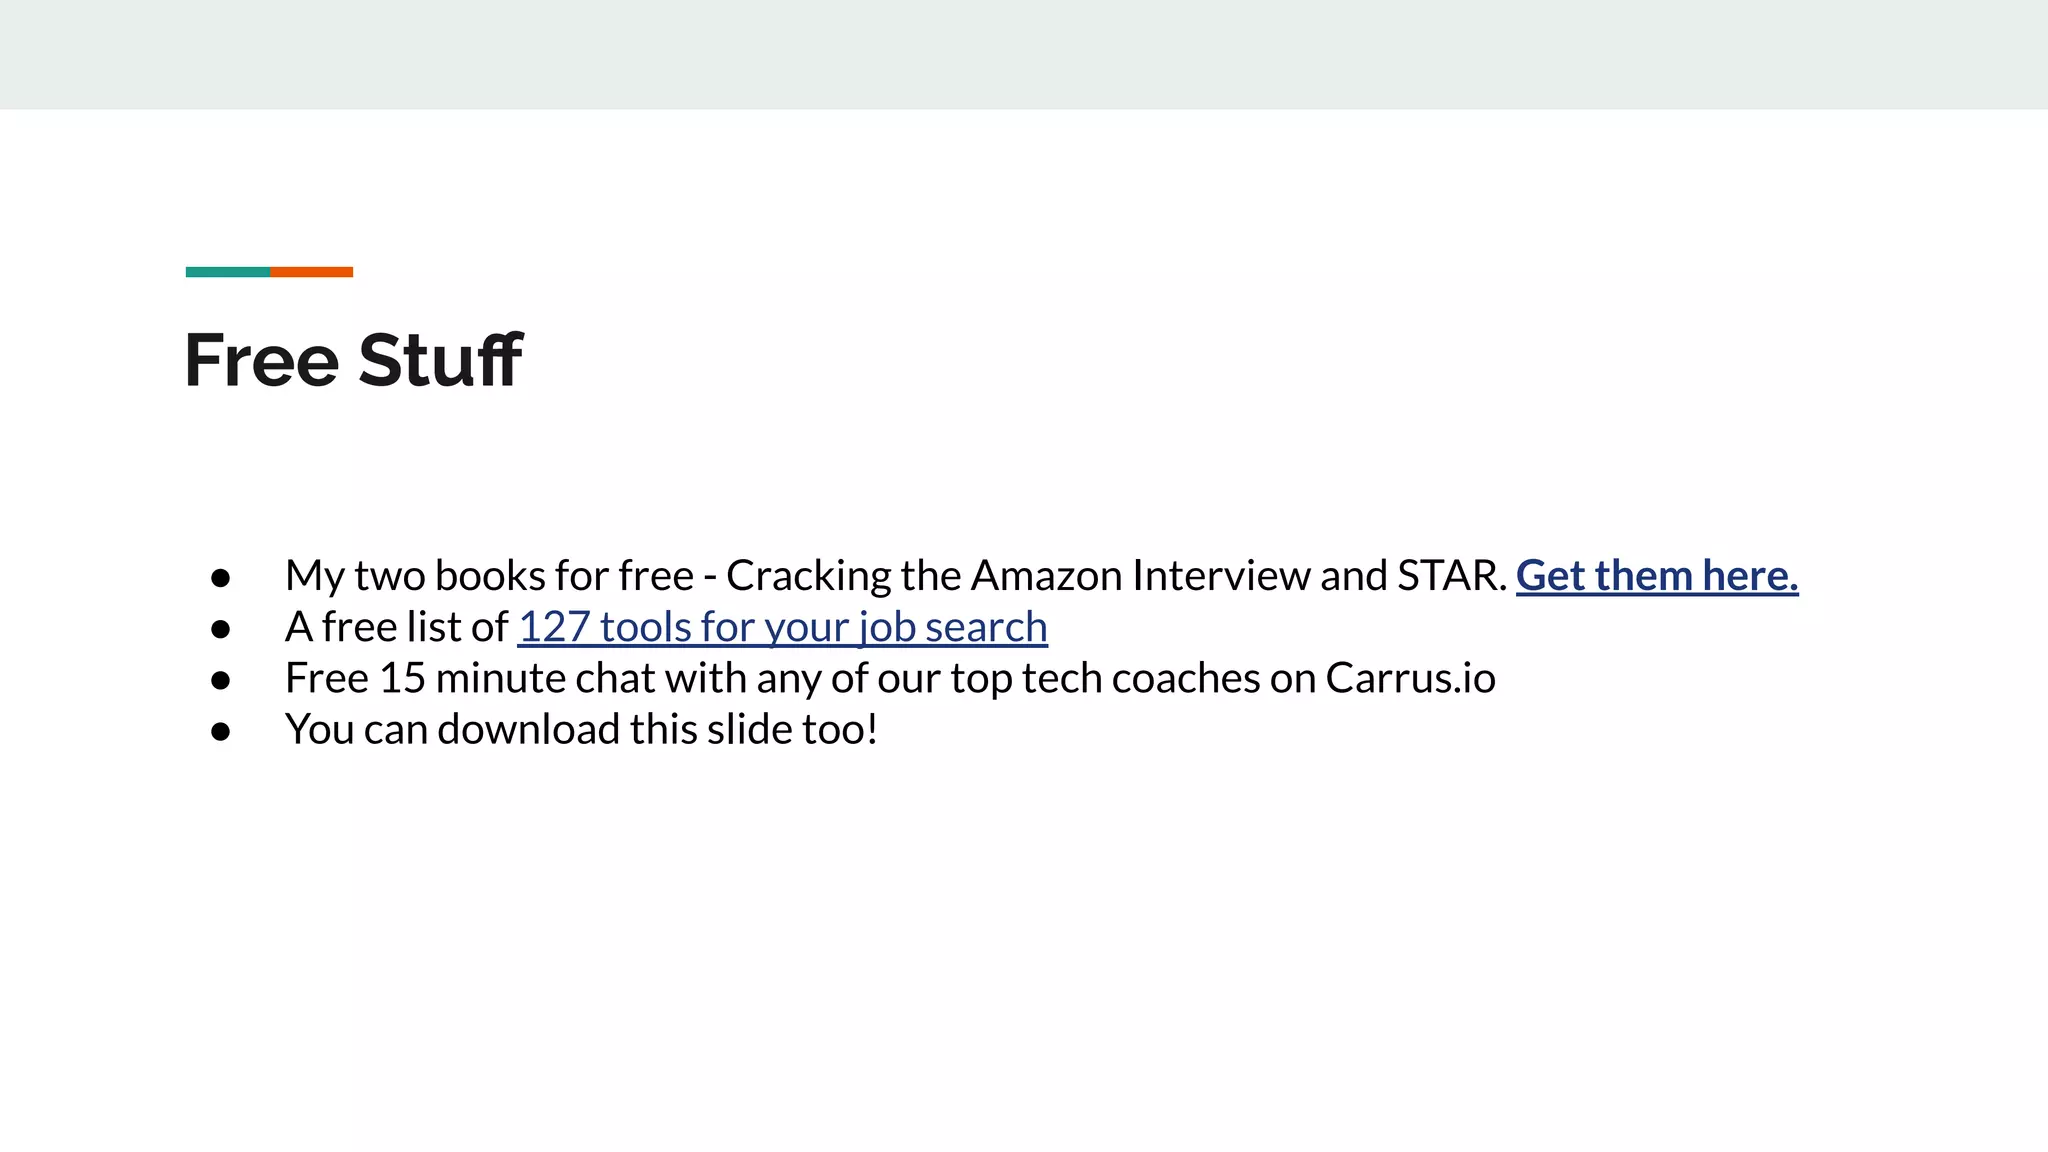The image size is (2048, 1152).
Task: Click the bullet dot before "My two books"
Action: [221, 578]
